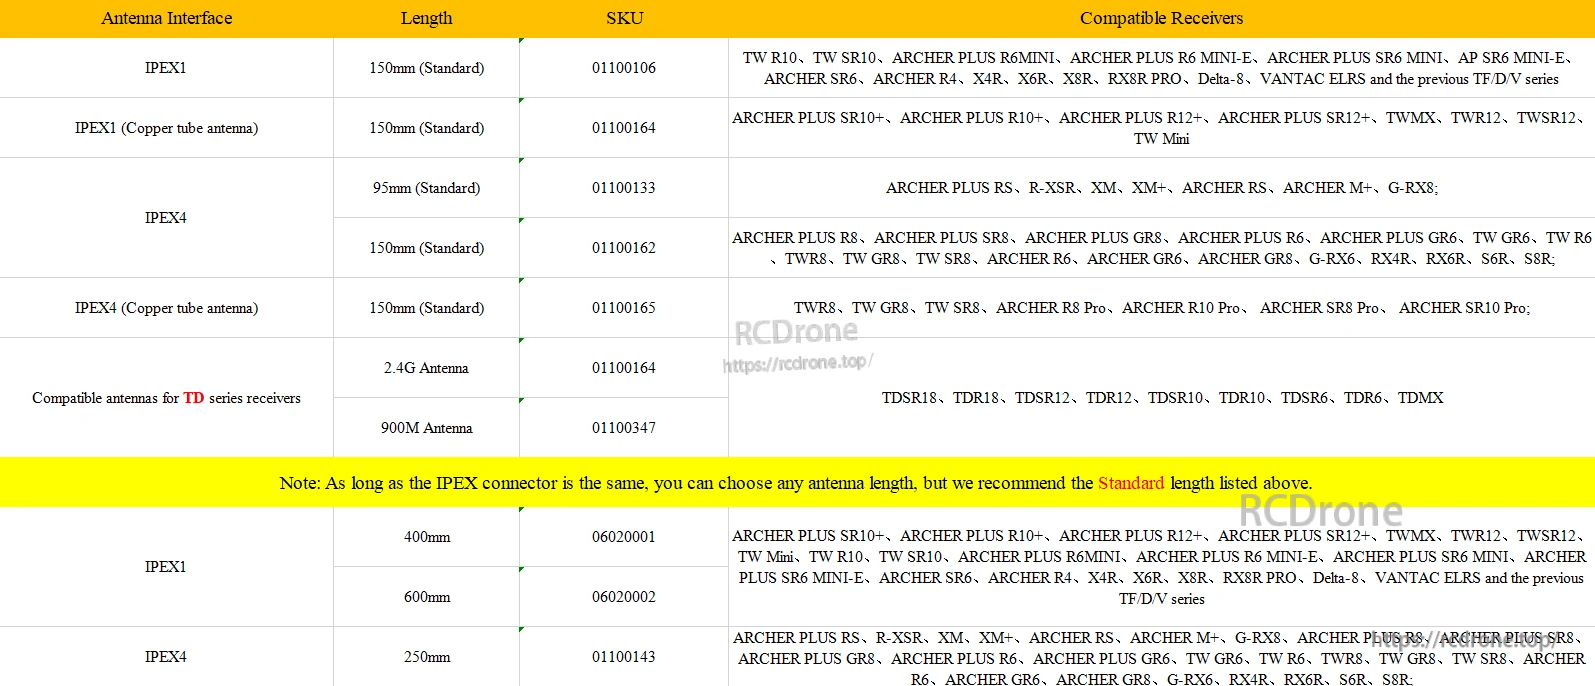Viewport: 1595px width, 686px height.
Task: Click receivers cell listing "ARCHER R8 Pro"
Action: pyautogui.click(x=1161, y=308)
